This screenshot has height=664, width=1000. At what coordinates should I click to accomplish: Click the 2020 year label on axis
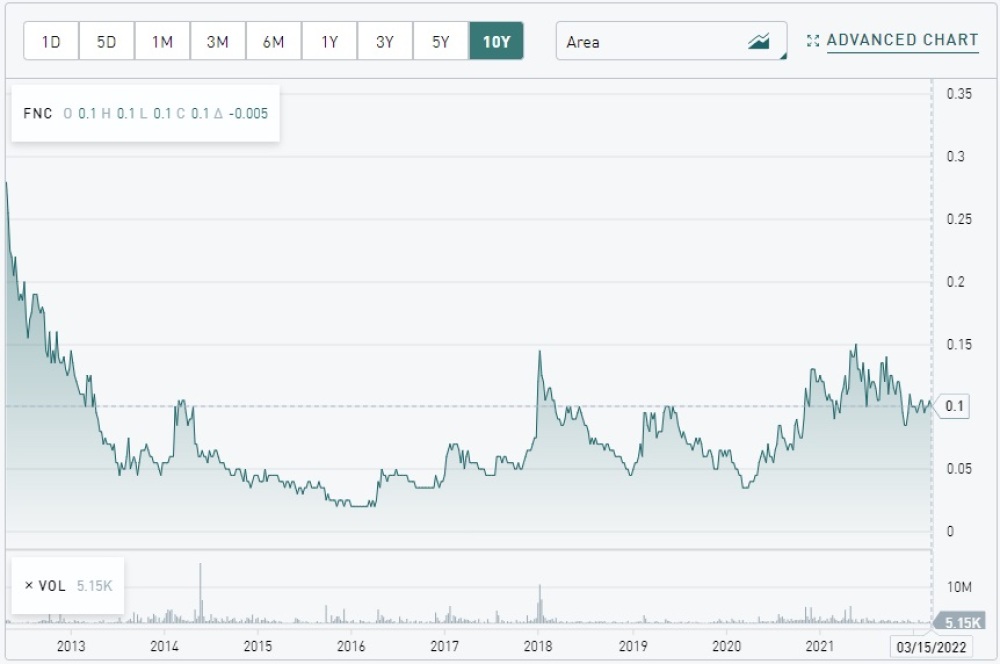point(726,646)
